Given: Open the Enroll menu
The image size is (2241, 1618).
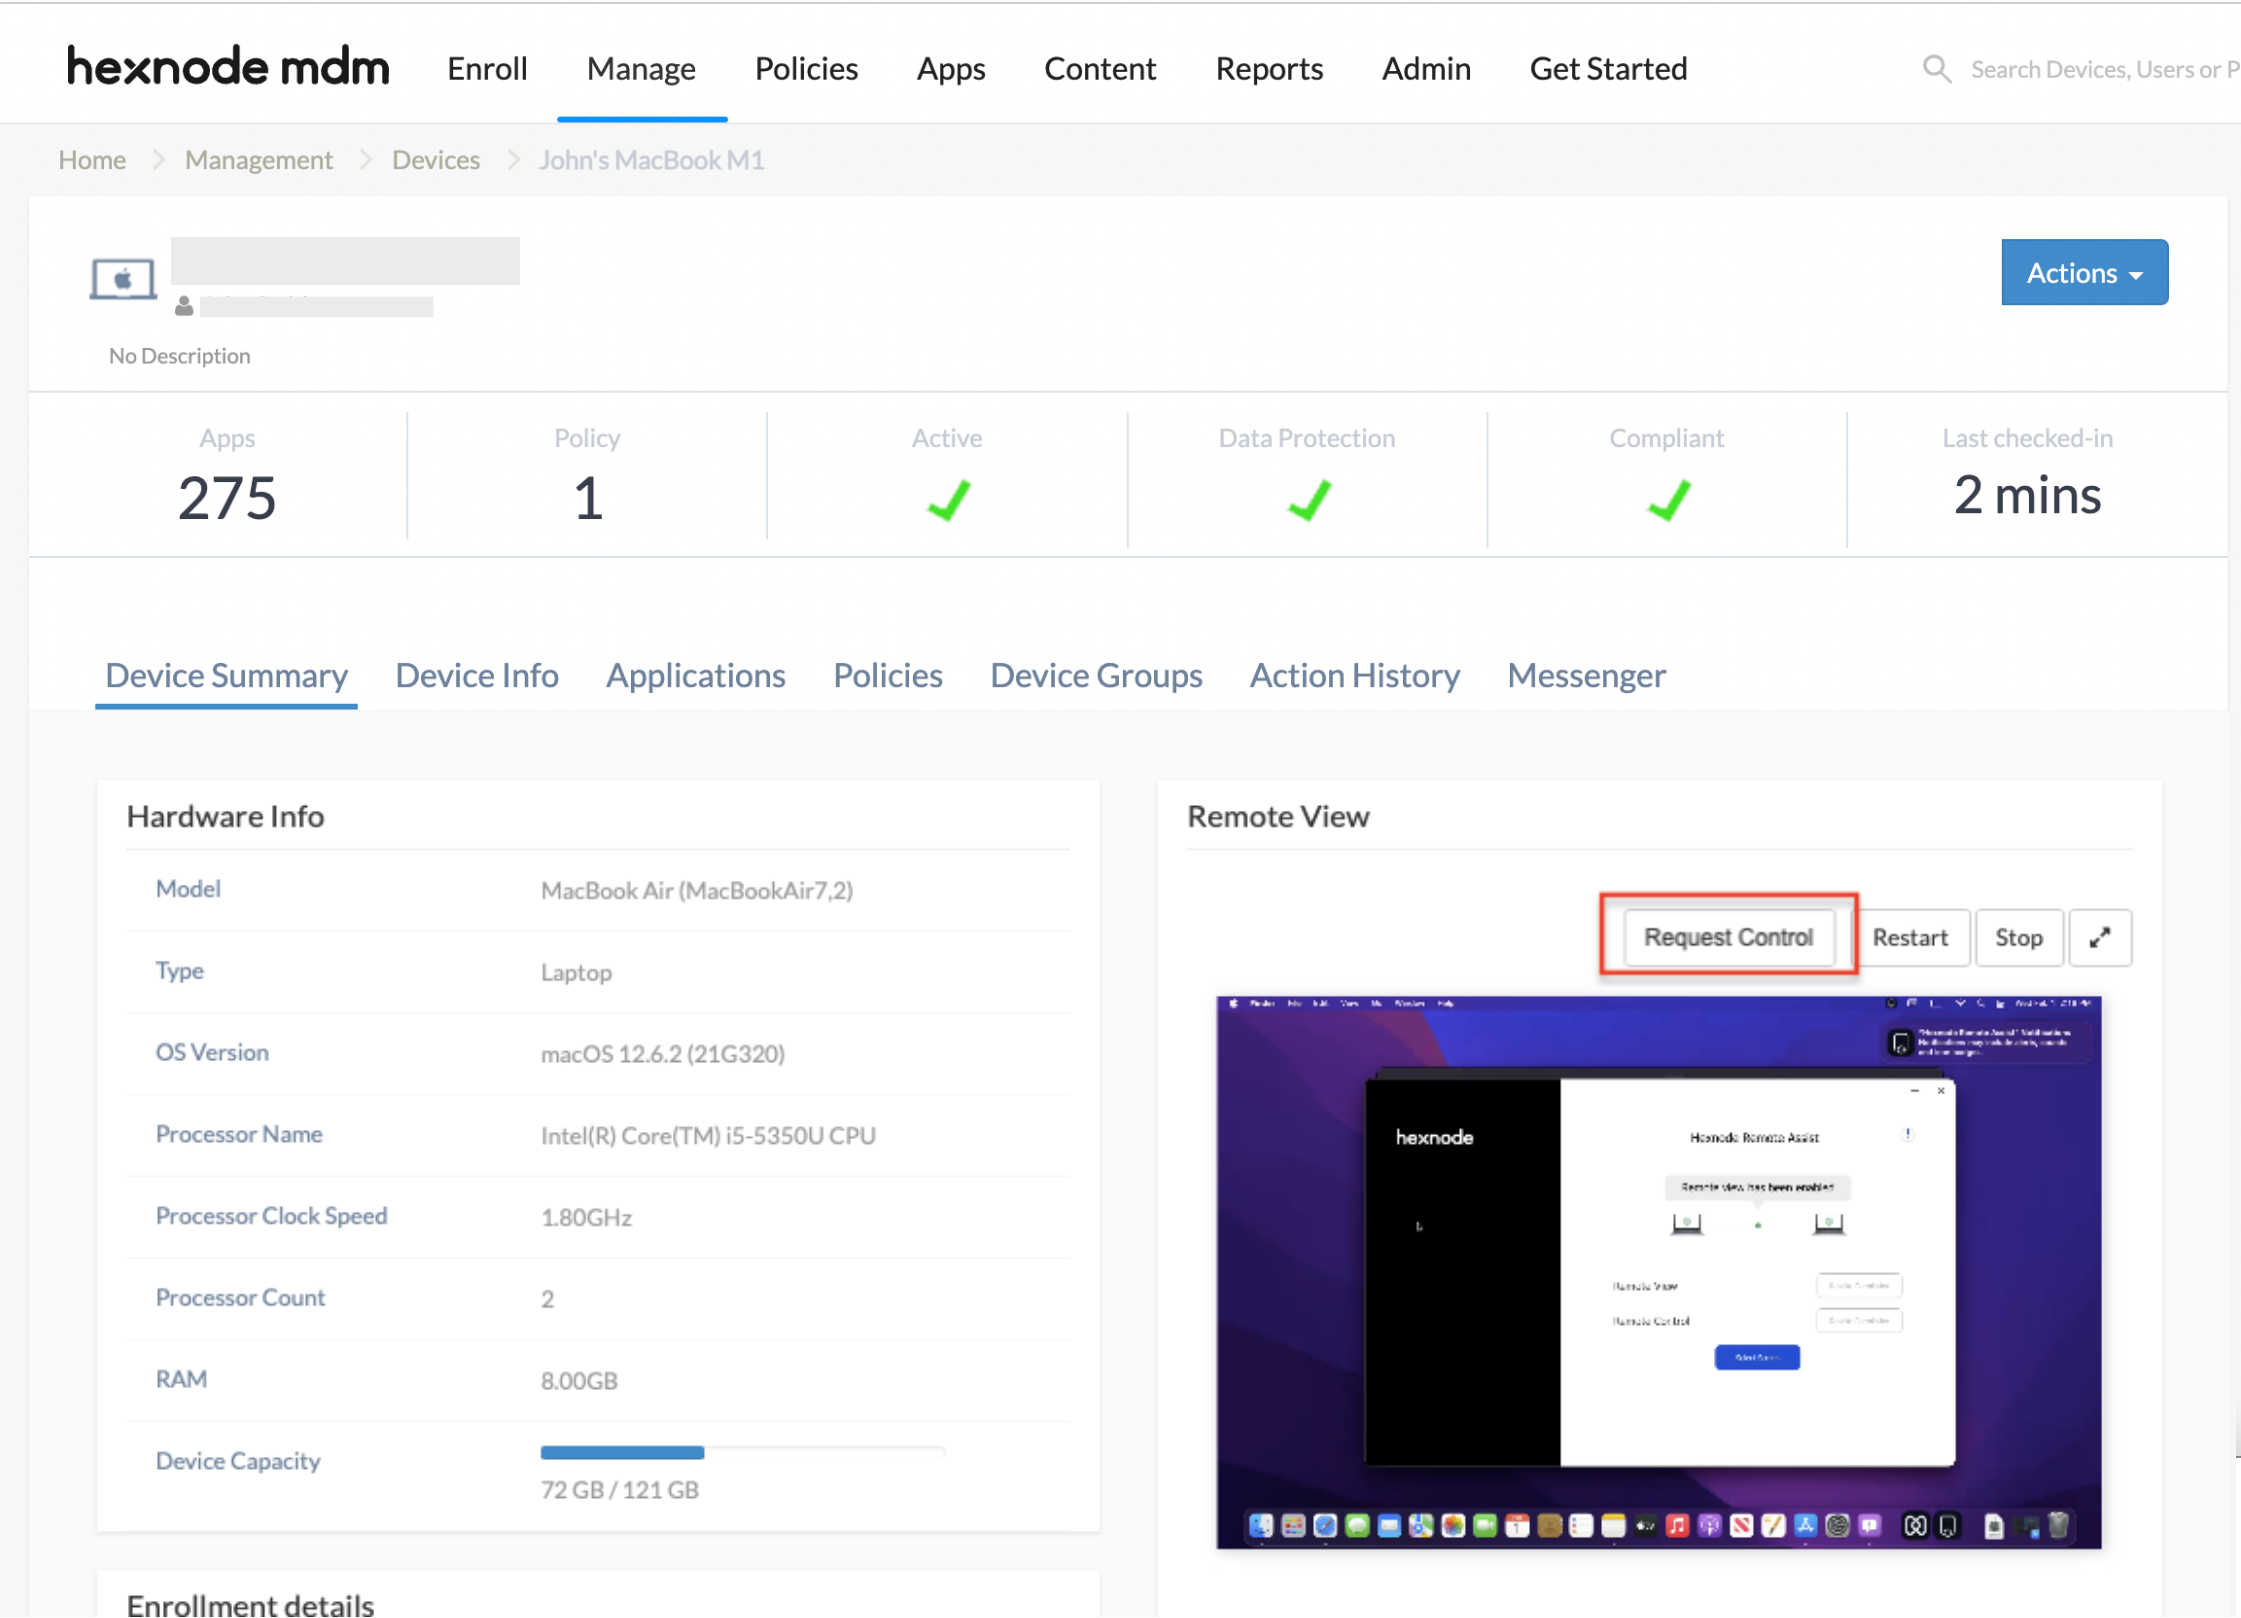Looking at the screenshot, I should click(x=487, y=68).
